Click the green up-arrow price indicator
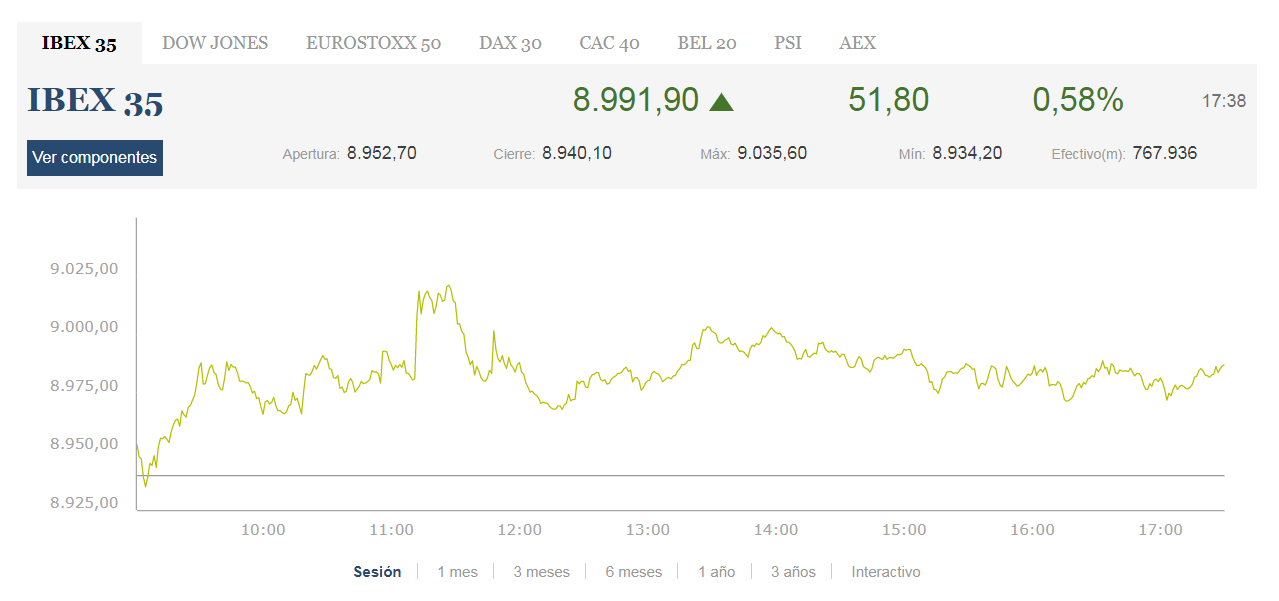Viewport: 1279px width, 601px height. (x=721, y=101)
